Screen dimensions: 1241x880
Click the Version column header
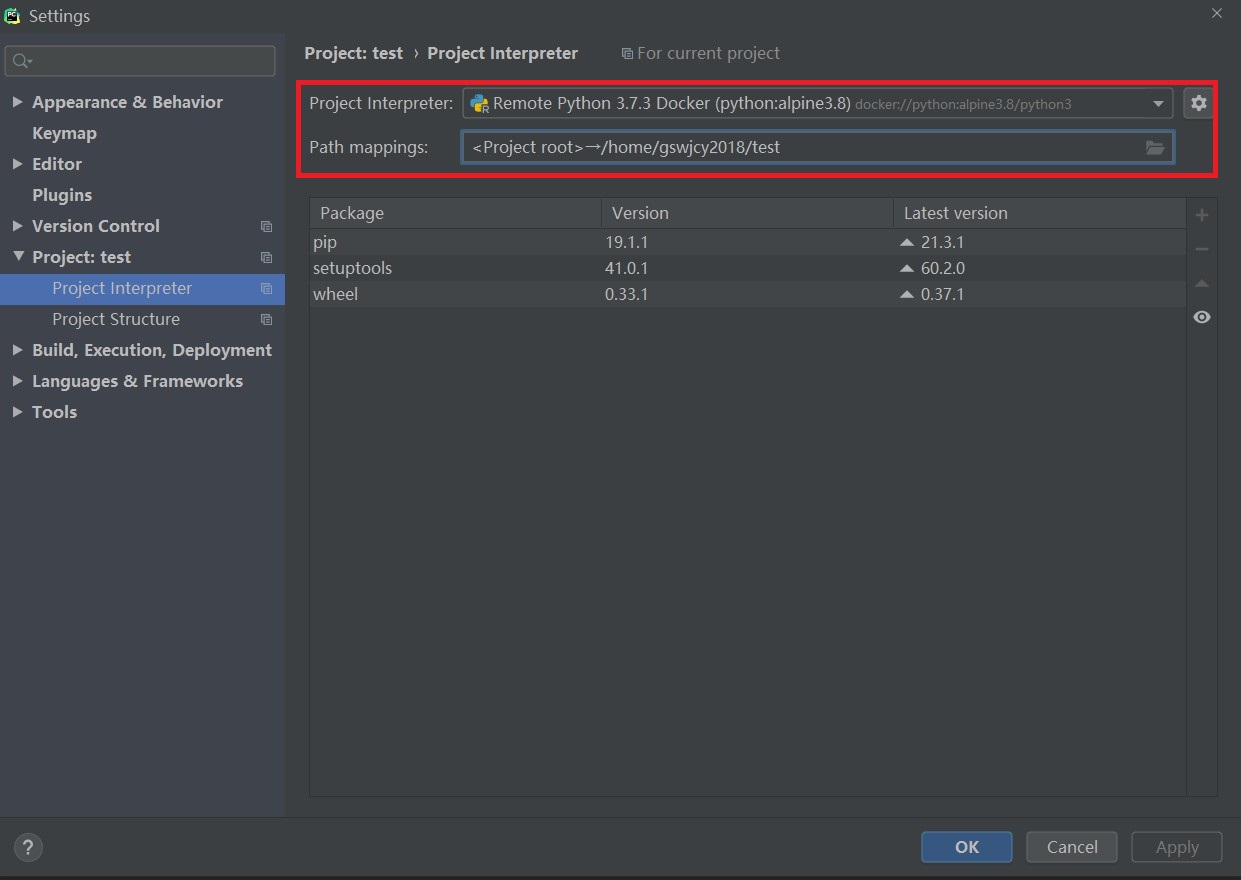pyautogui.click(x=747, y=213)
